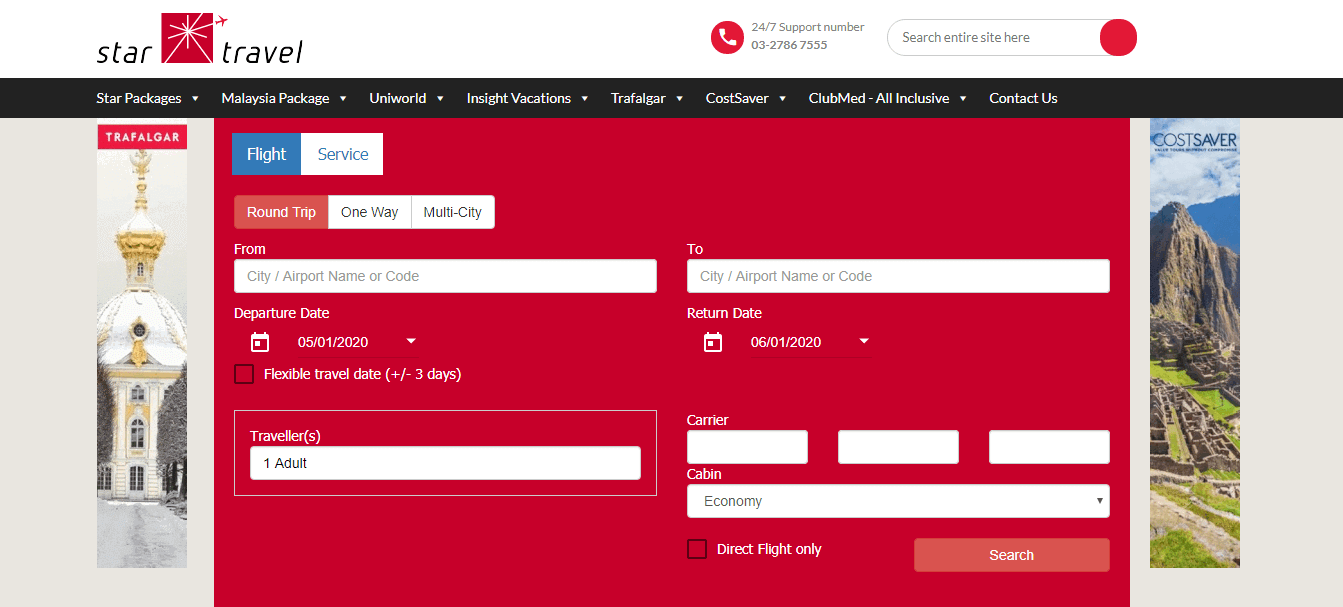Click the third Carrier input box

click(x=1049, y=447)
